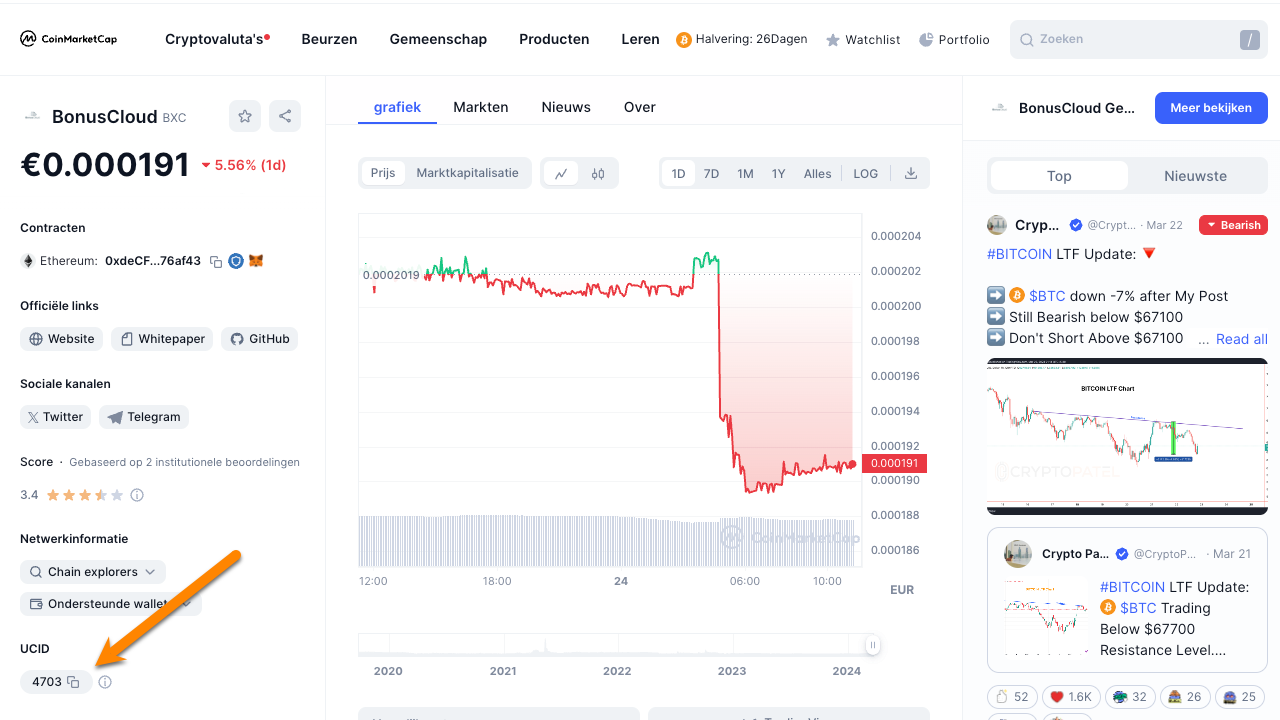The width and height of the screenshot is (1280, 720).
Task: Click the Meer bekijken button
Action: click(x=1210, y=108)
